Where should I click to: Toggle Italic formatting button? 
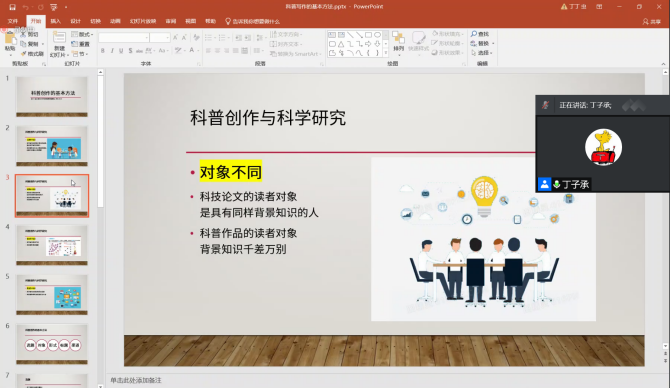[112, 50]
